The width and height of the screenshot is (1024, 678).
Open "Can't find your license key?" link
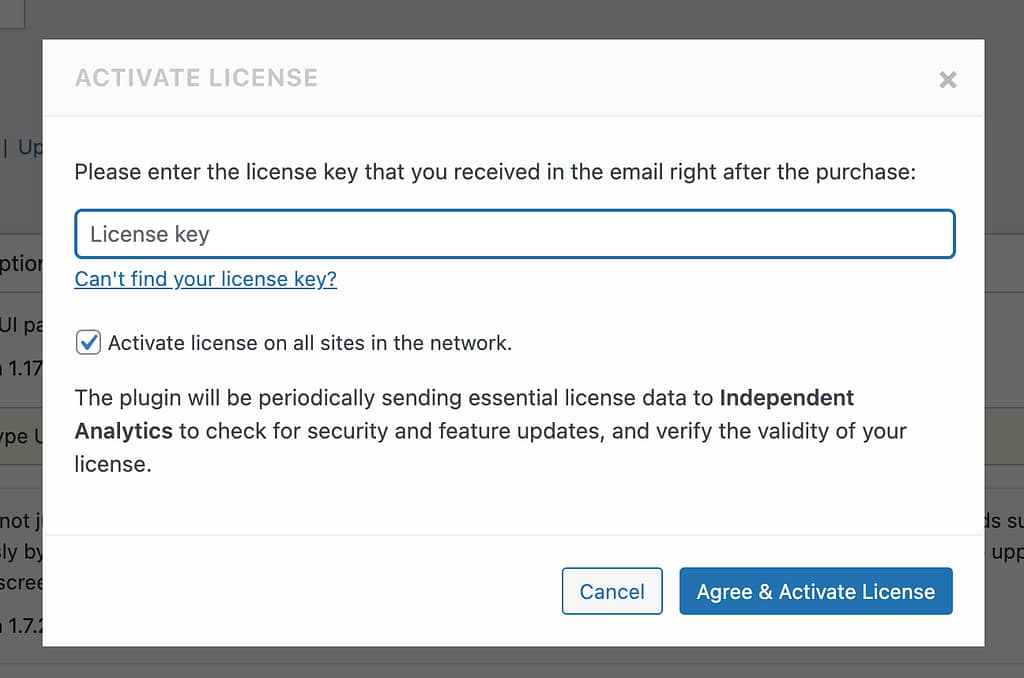[x=205, y=279]
